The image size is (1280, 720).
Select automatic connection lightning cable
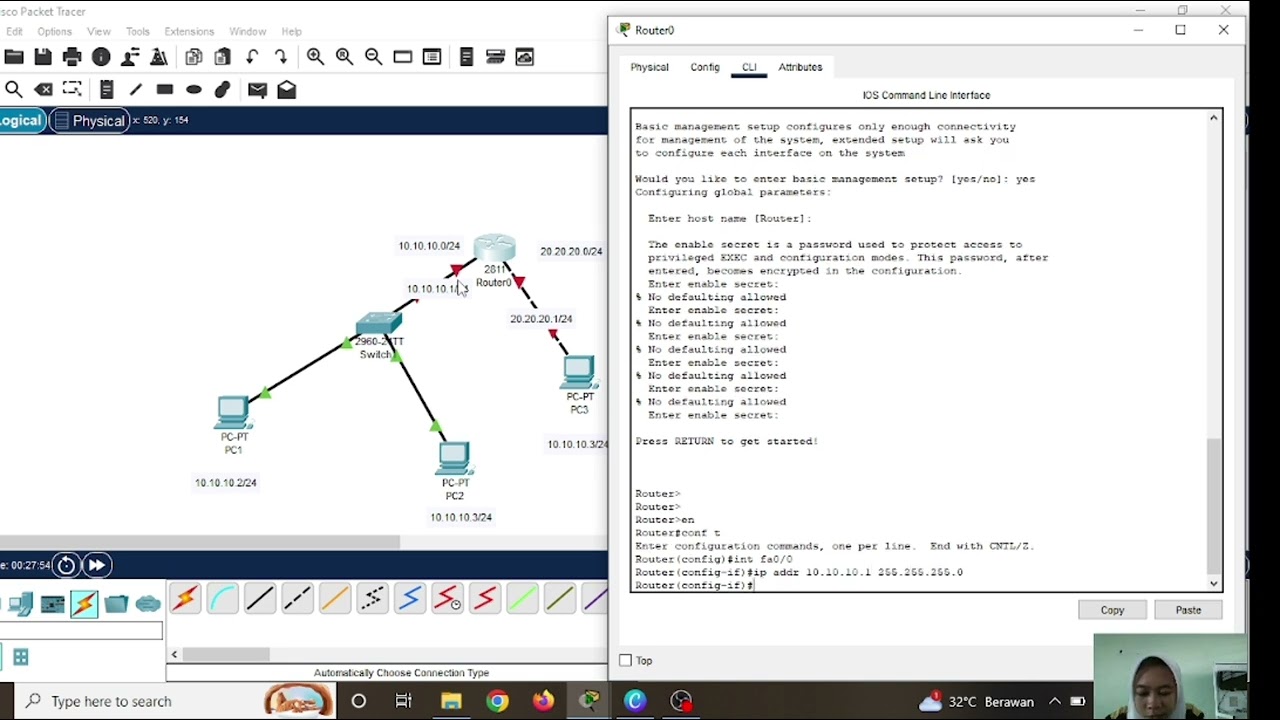click(185, 599)
